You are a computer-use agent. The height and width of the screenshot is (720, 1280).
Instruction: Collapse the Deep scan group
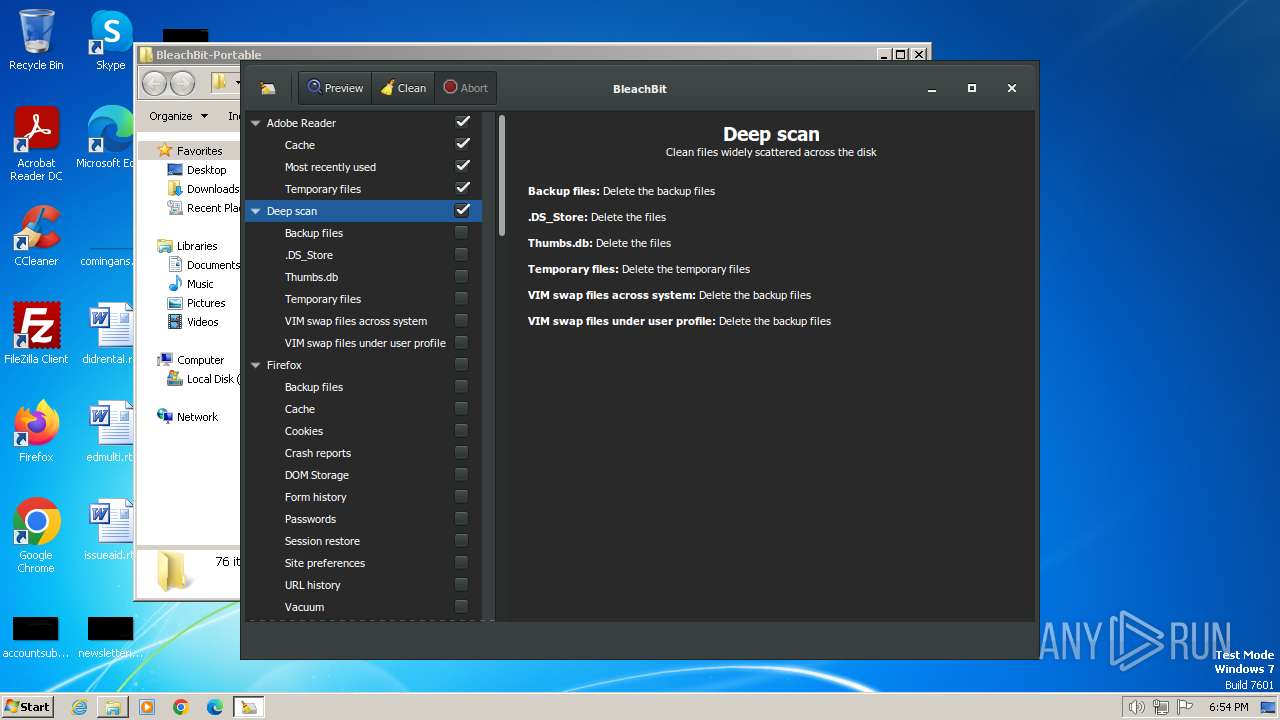[x=256, y=211]
